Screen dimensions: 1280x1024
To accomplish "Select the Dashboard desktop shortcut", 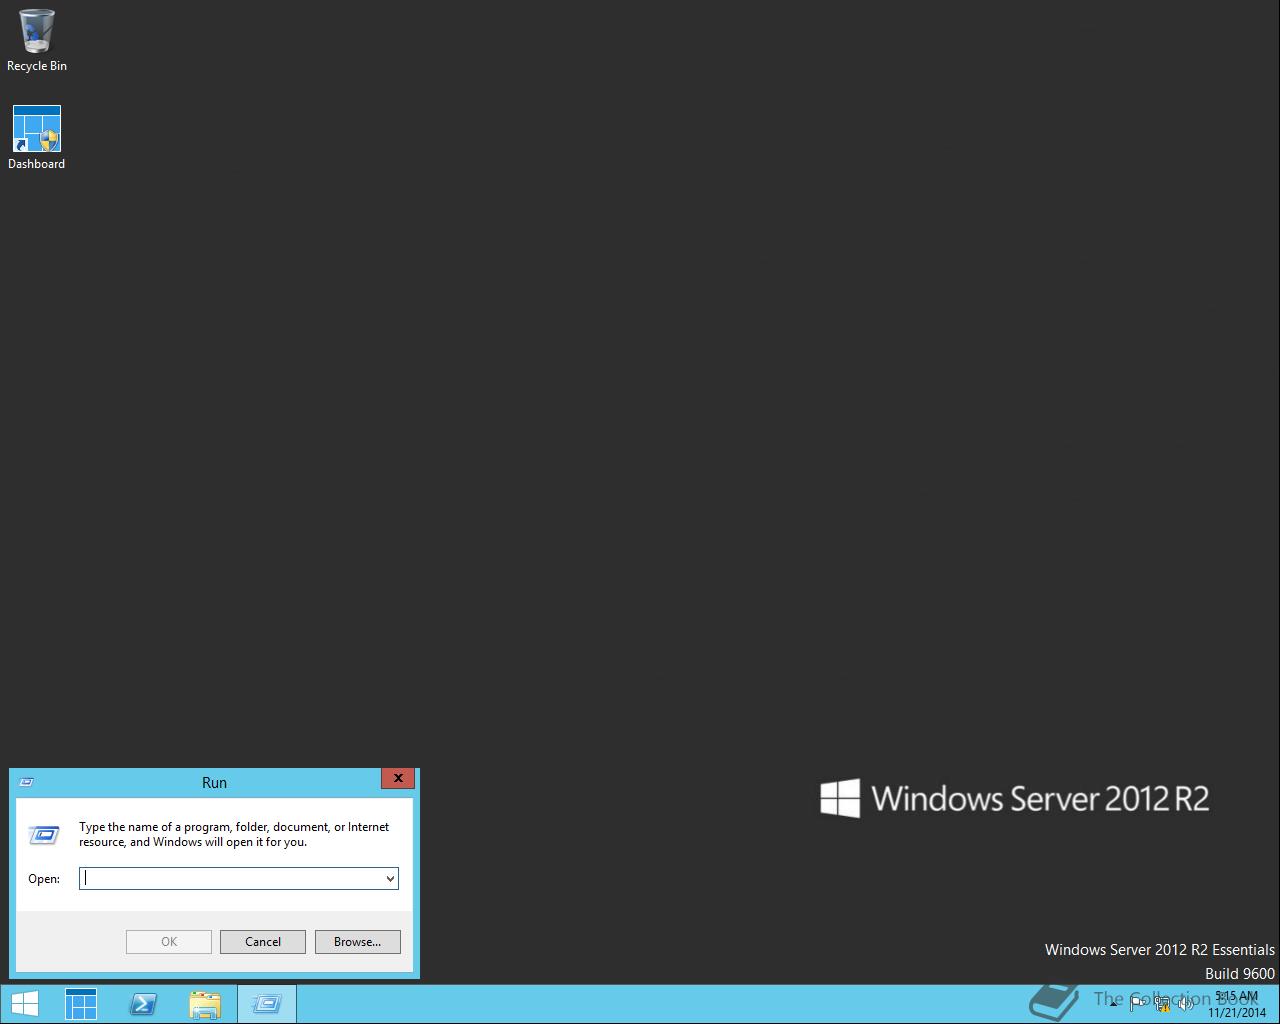I will [37, 138].
